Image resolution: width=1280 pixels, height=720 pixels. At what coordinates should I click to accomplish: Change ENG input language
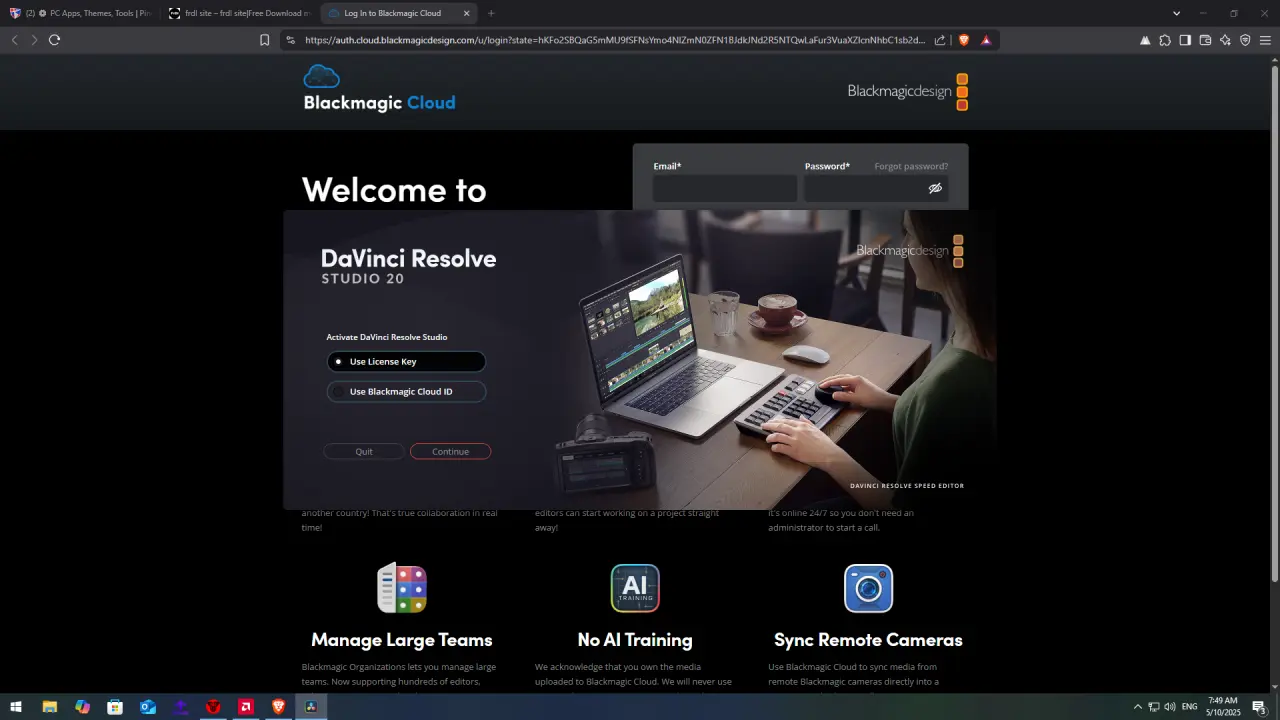(1190, 707)
